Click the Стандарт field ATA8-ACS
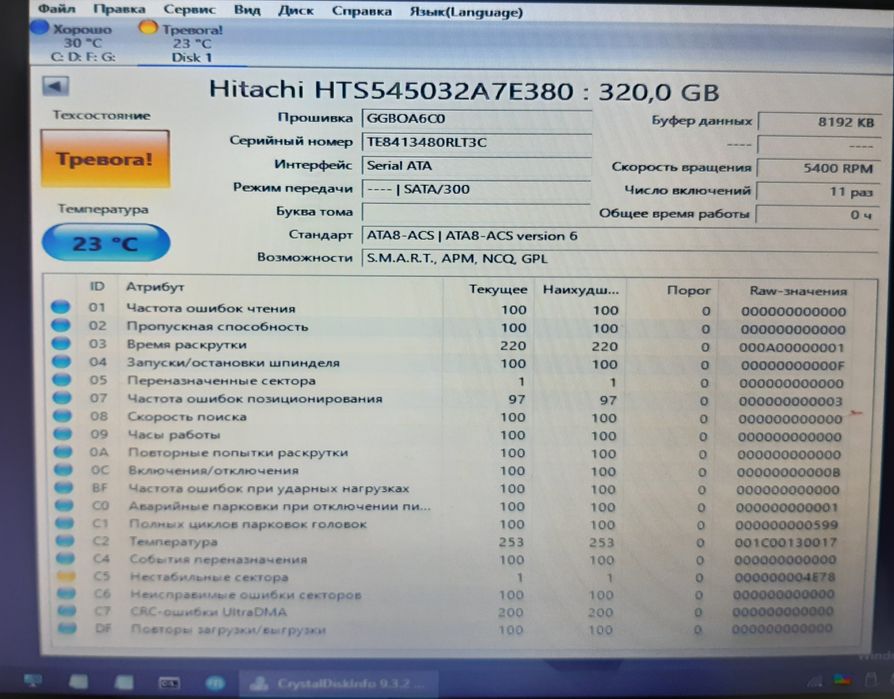The image size is (894, 699). click(619, 236)
